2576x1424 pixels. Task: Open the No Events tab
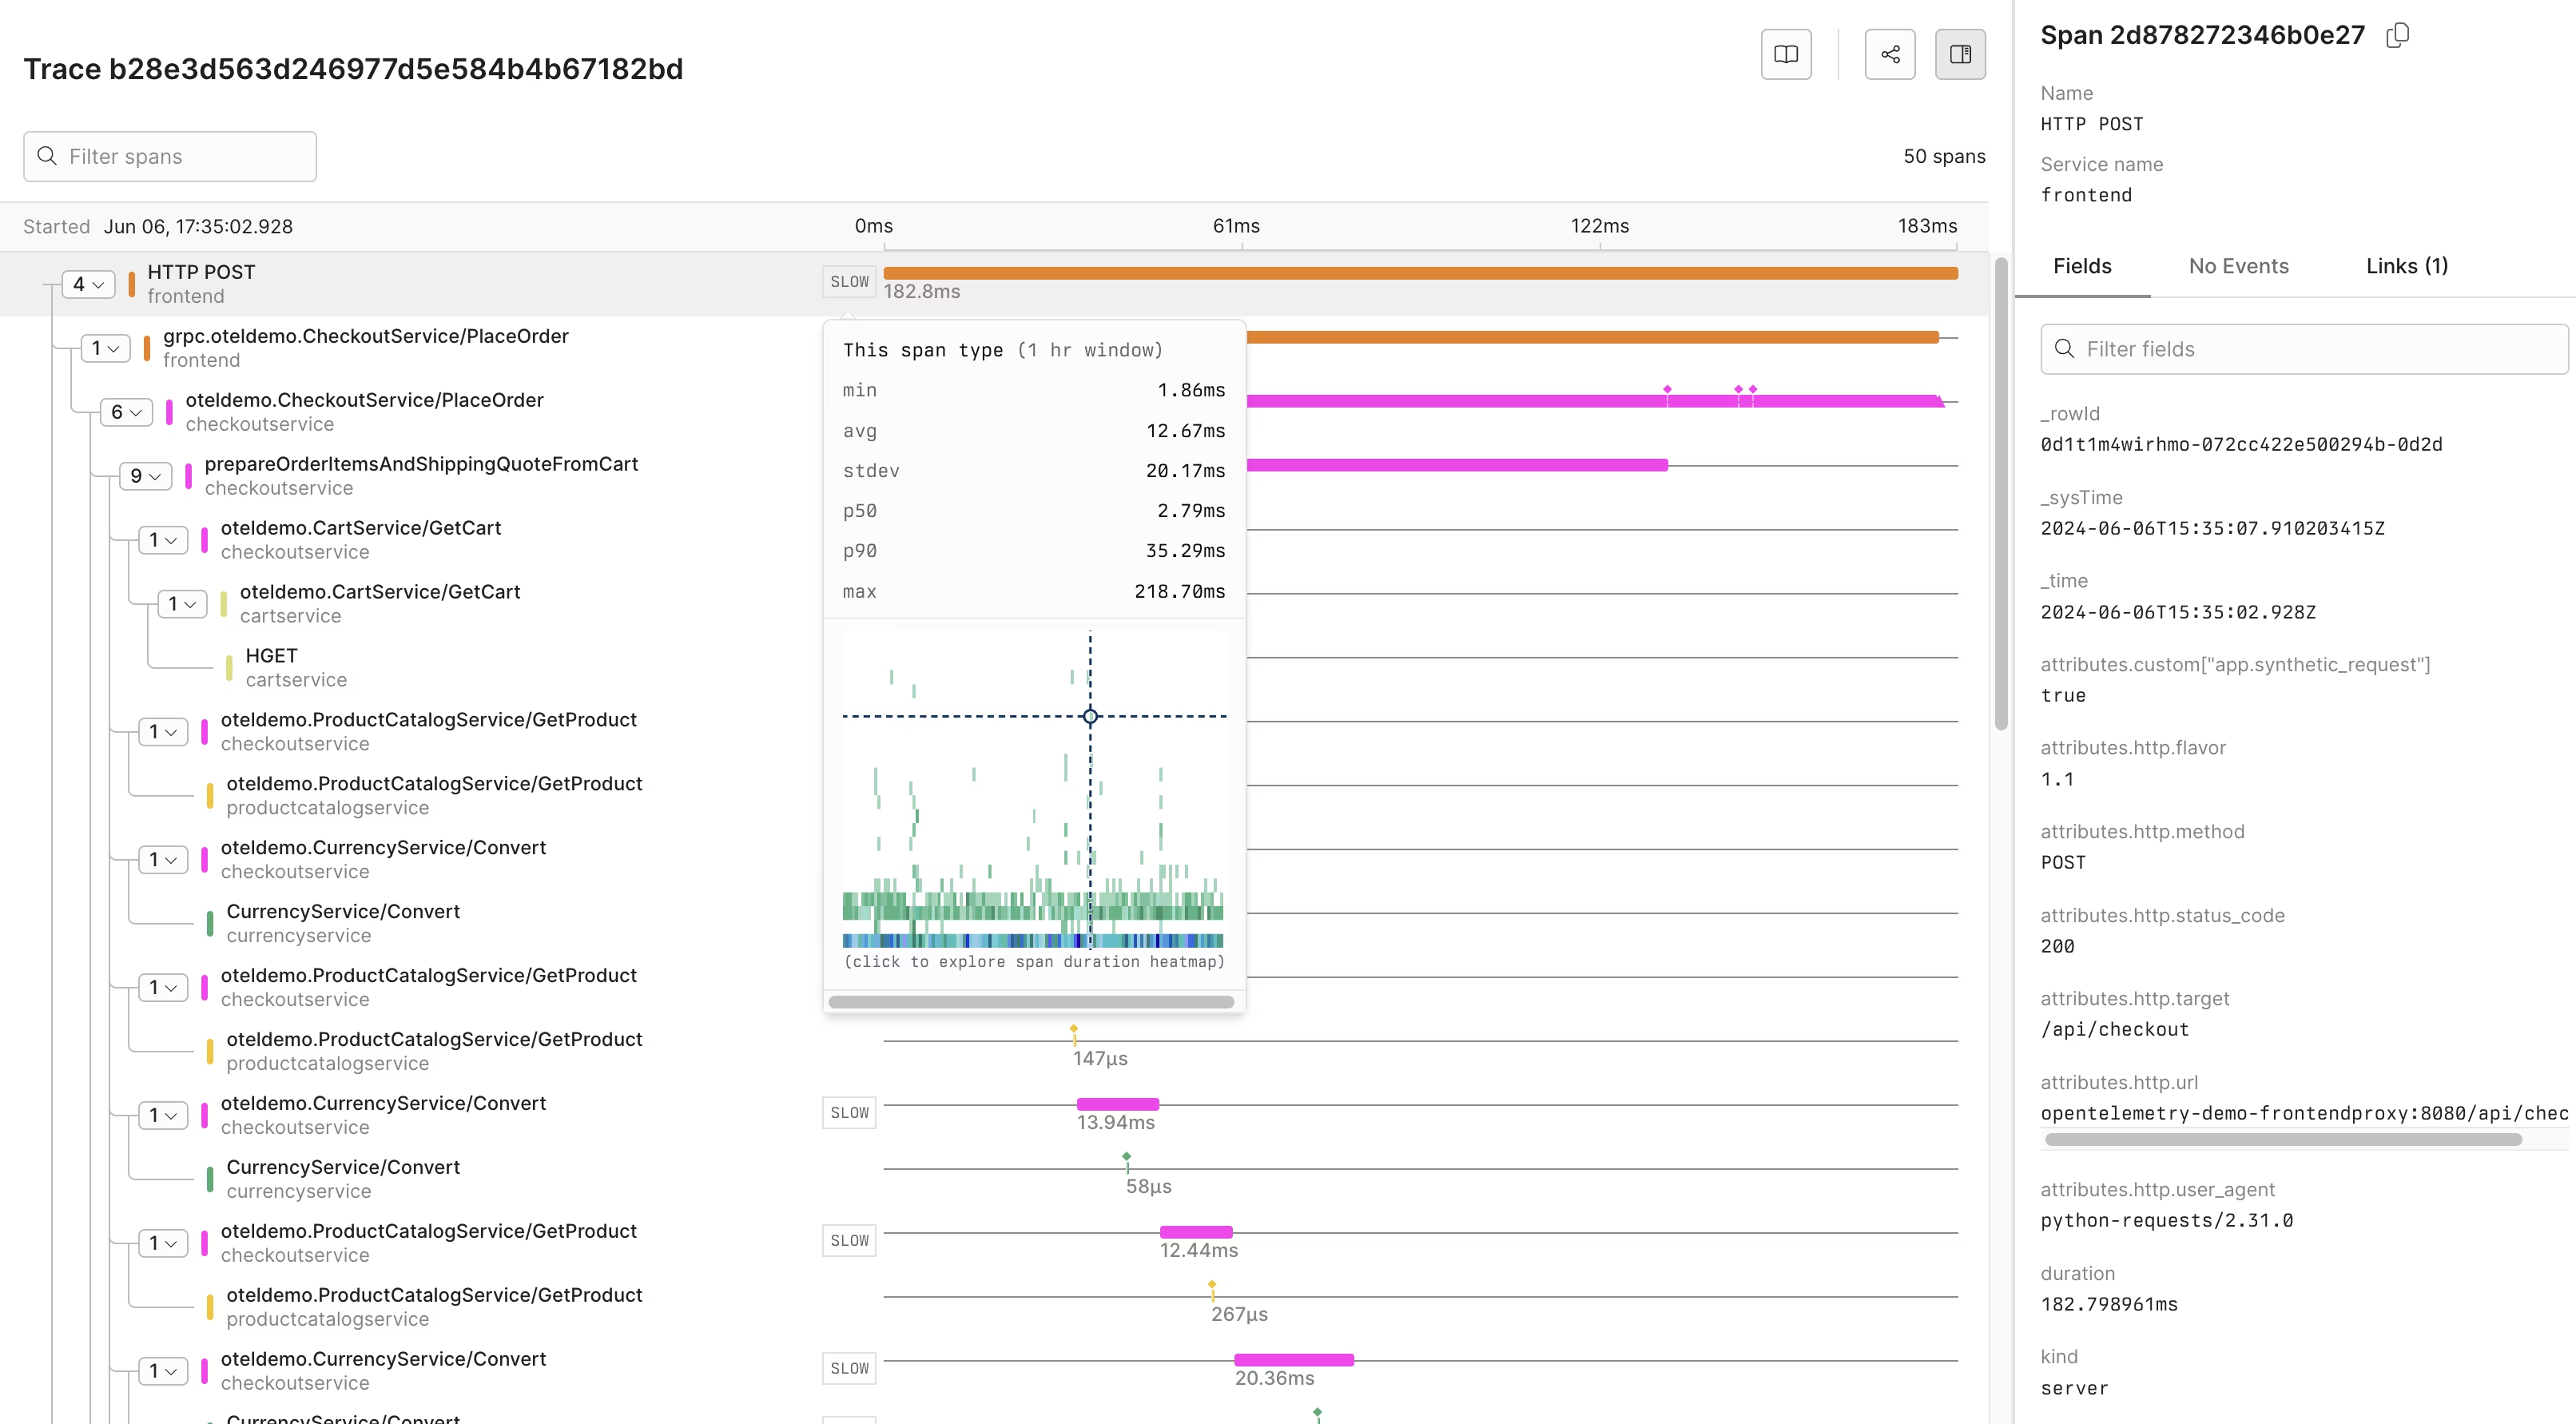click(2238, 266)
